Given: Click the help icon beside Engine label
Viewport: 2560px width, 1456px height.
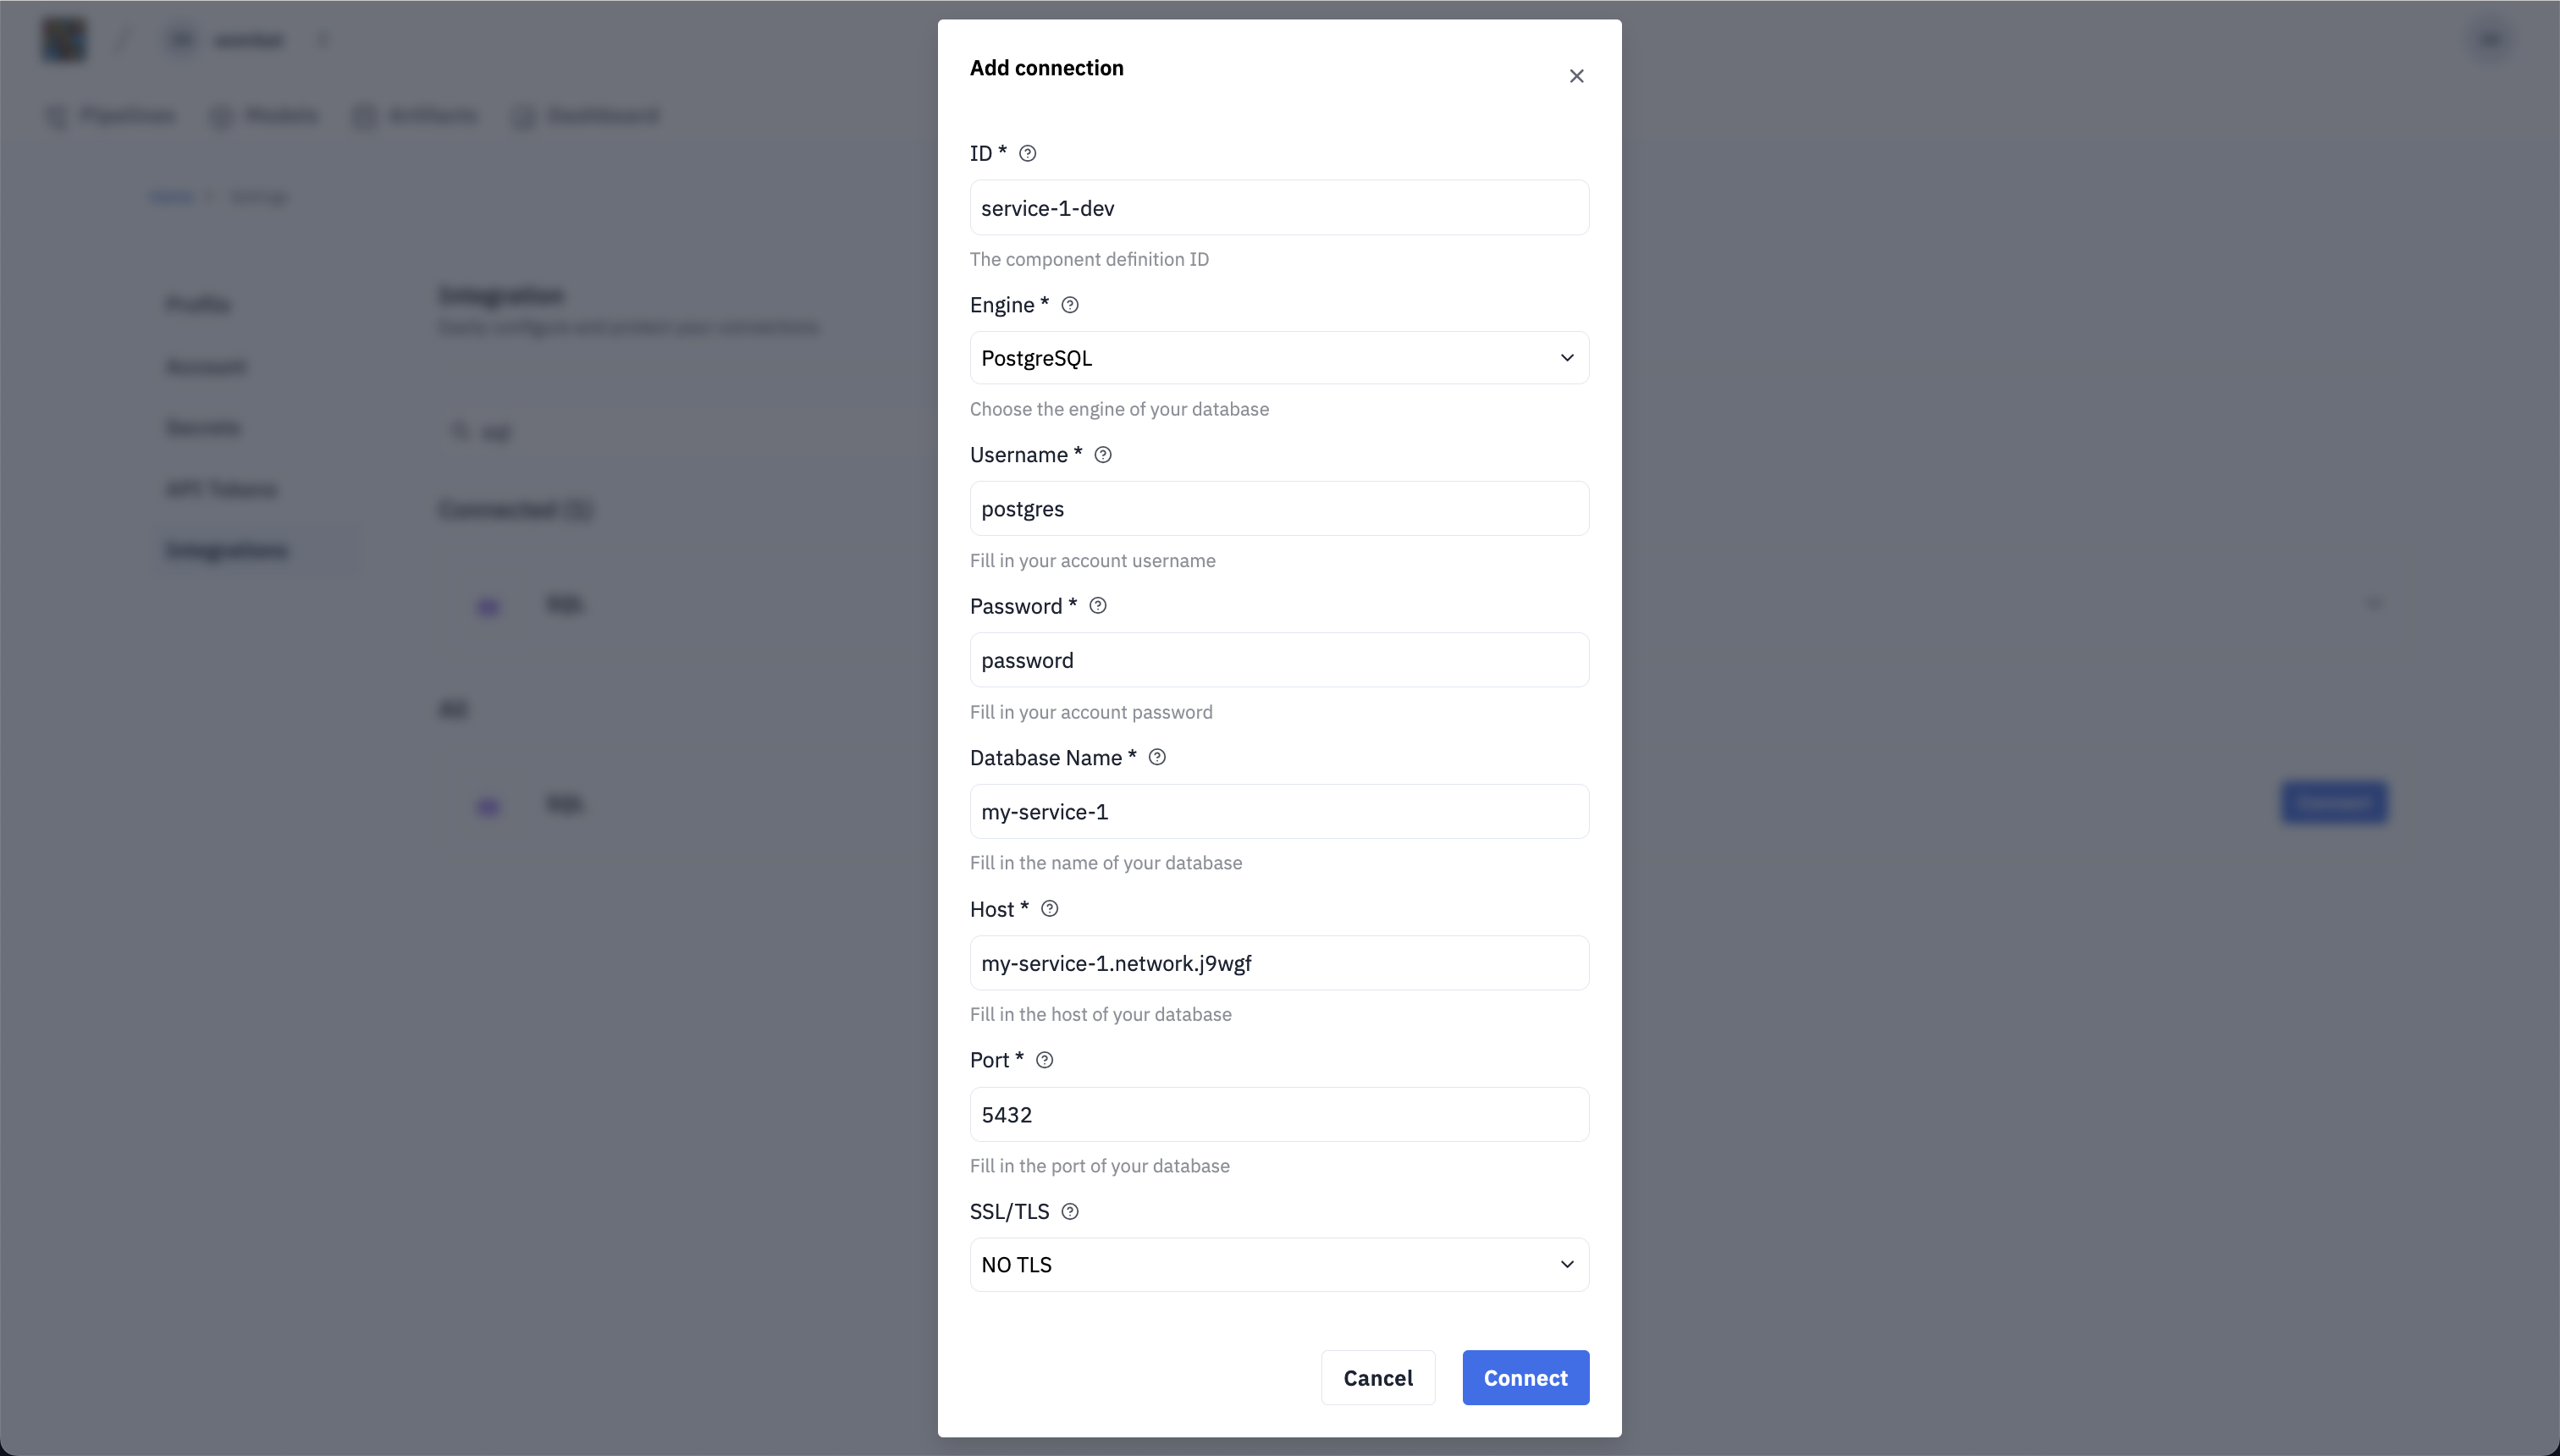Looking at the screenshot, I should tap(1069, 305).
